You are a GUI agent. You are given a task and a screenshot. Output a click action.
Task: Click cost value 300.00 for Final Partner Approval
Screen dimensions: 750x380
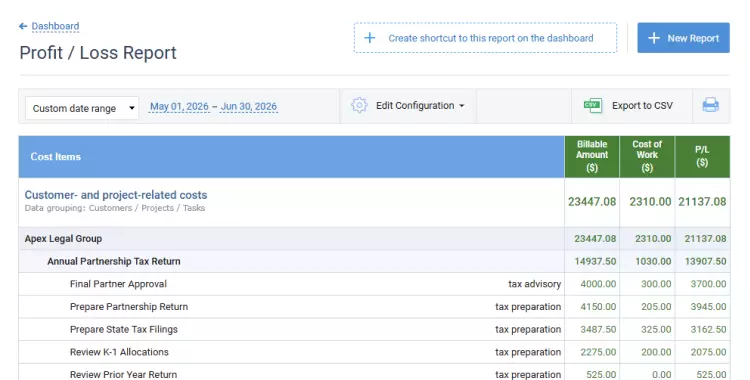click(656, 284)
